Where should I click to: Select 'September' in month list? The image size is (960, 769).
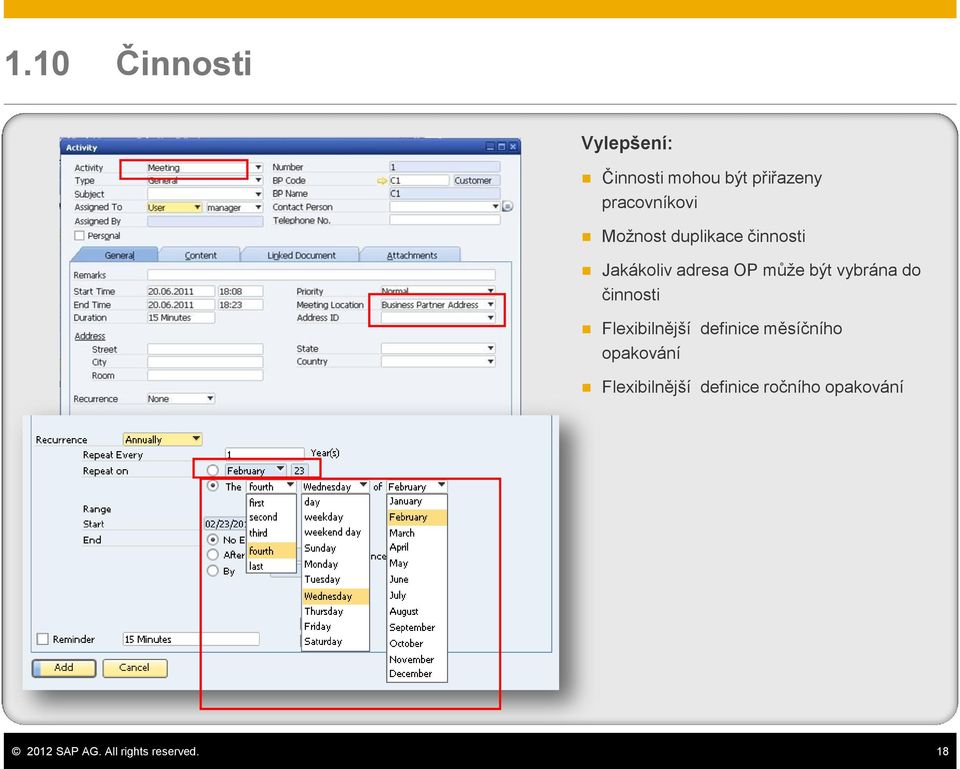tap(417, 628)
